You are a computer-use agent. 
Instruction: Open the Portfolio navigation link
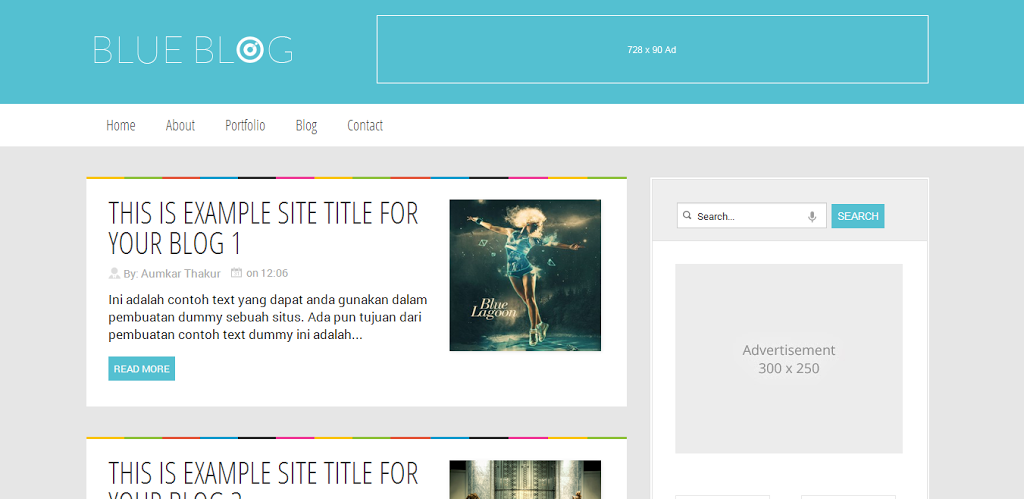point(245,125)
